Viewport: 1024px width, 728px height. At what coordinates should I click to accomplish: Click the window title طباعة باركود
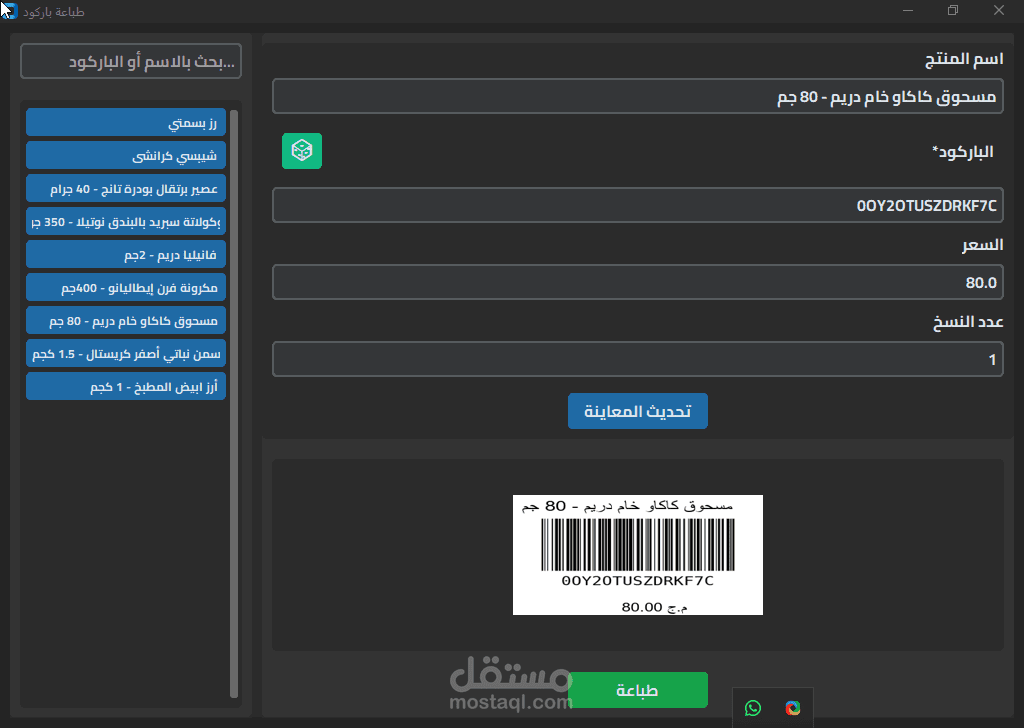(x=54, y=12)
